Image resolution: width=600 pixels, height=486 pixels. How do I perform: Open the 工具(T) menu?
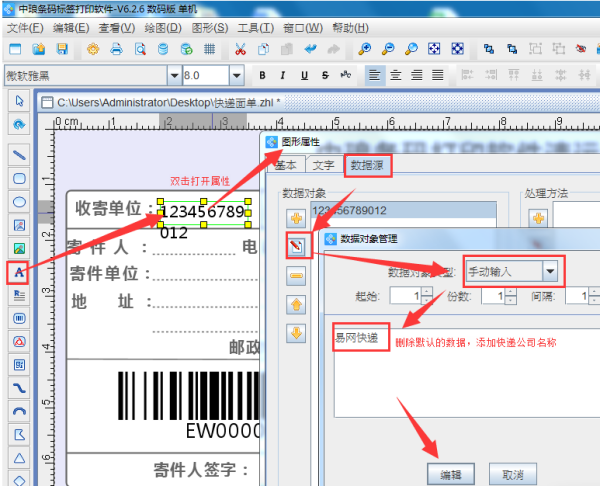[x=256, y=28]
